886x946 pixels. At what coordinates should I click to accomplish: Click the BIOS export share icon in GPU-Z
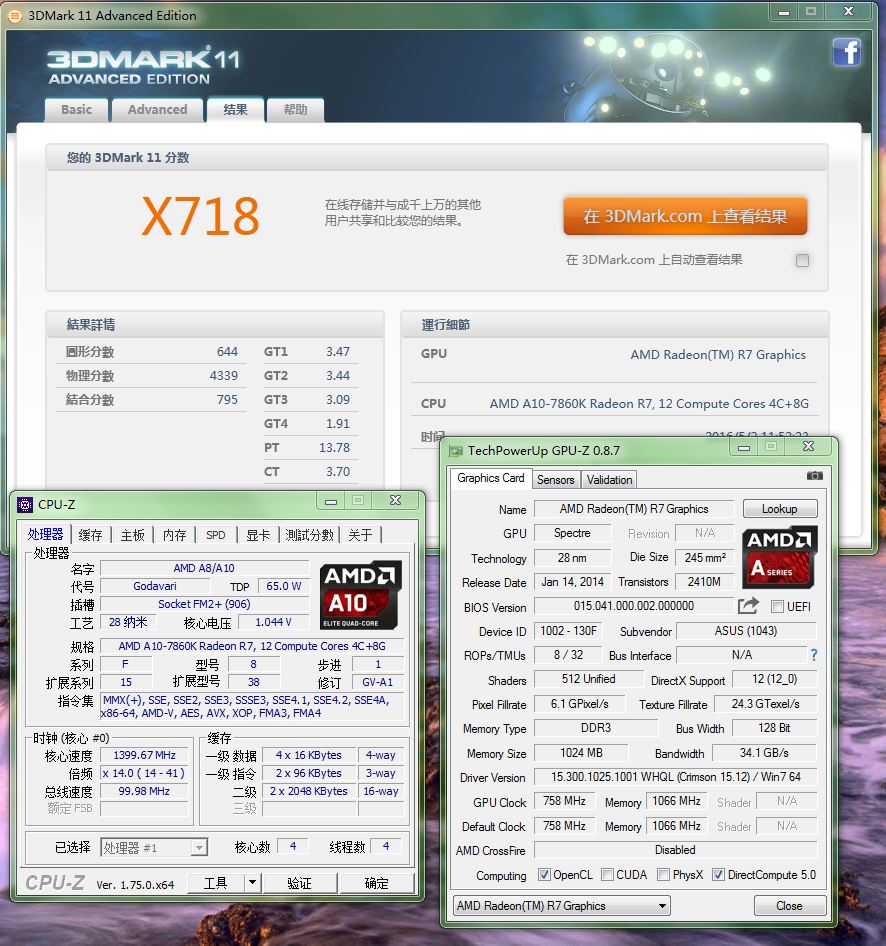click(x=748, y=605)
